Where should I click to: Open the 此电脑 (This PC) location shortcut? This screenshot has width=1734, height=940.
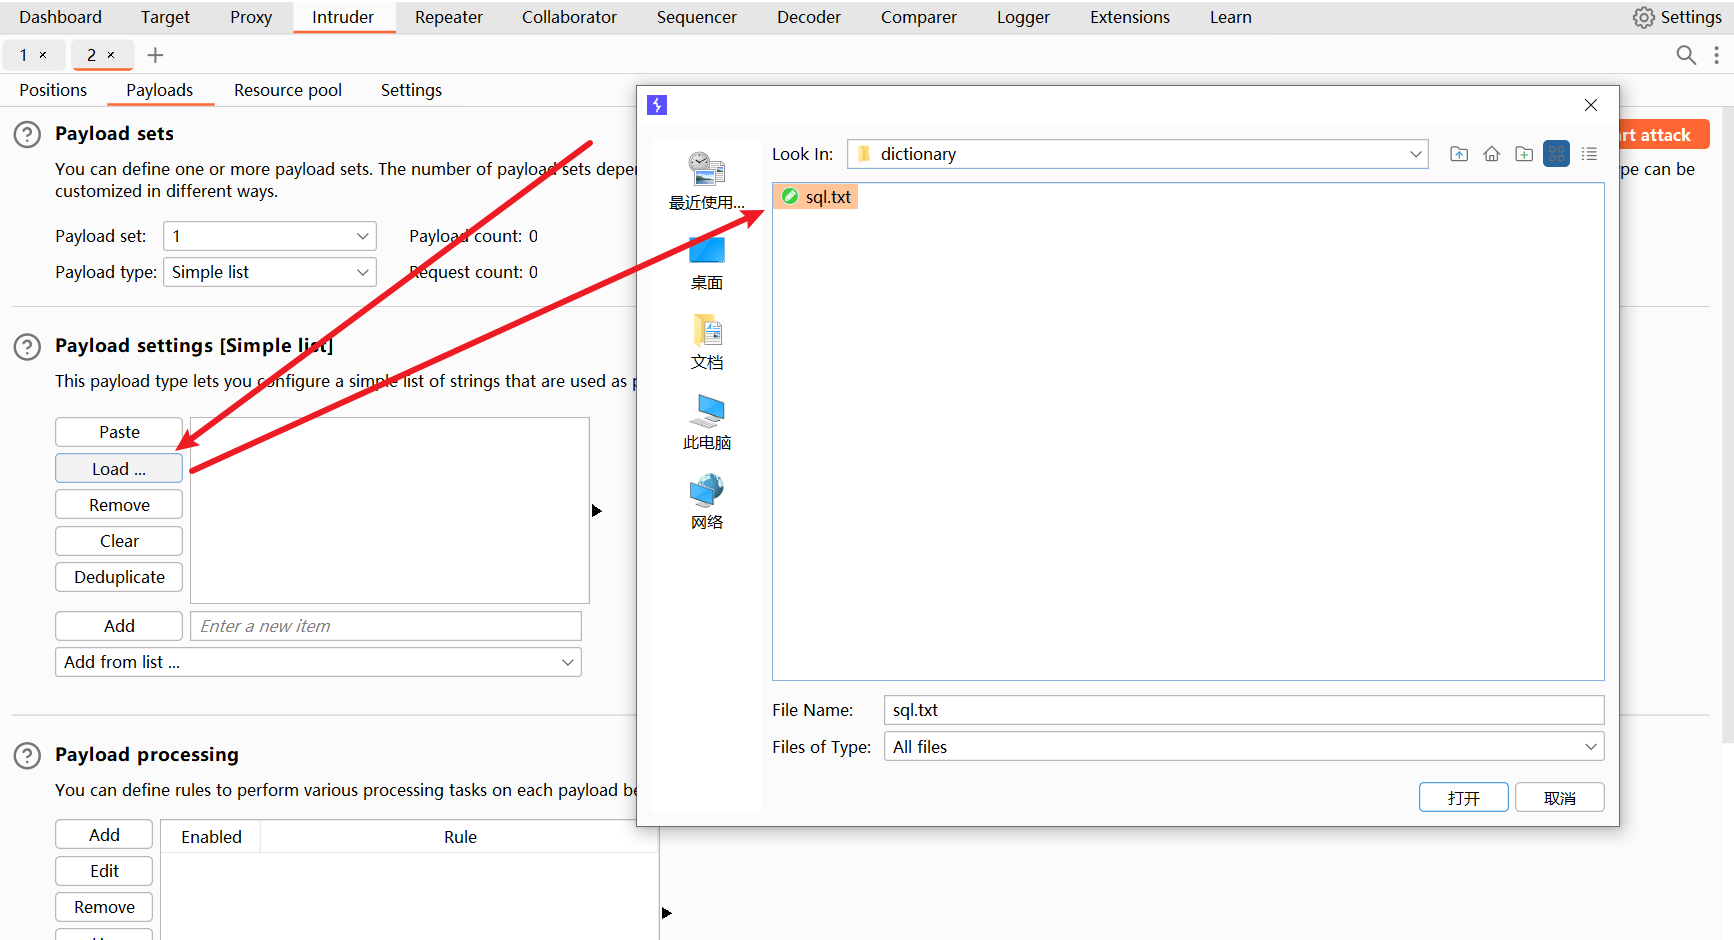(706, 422)
